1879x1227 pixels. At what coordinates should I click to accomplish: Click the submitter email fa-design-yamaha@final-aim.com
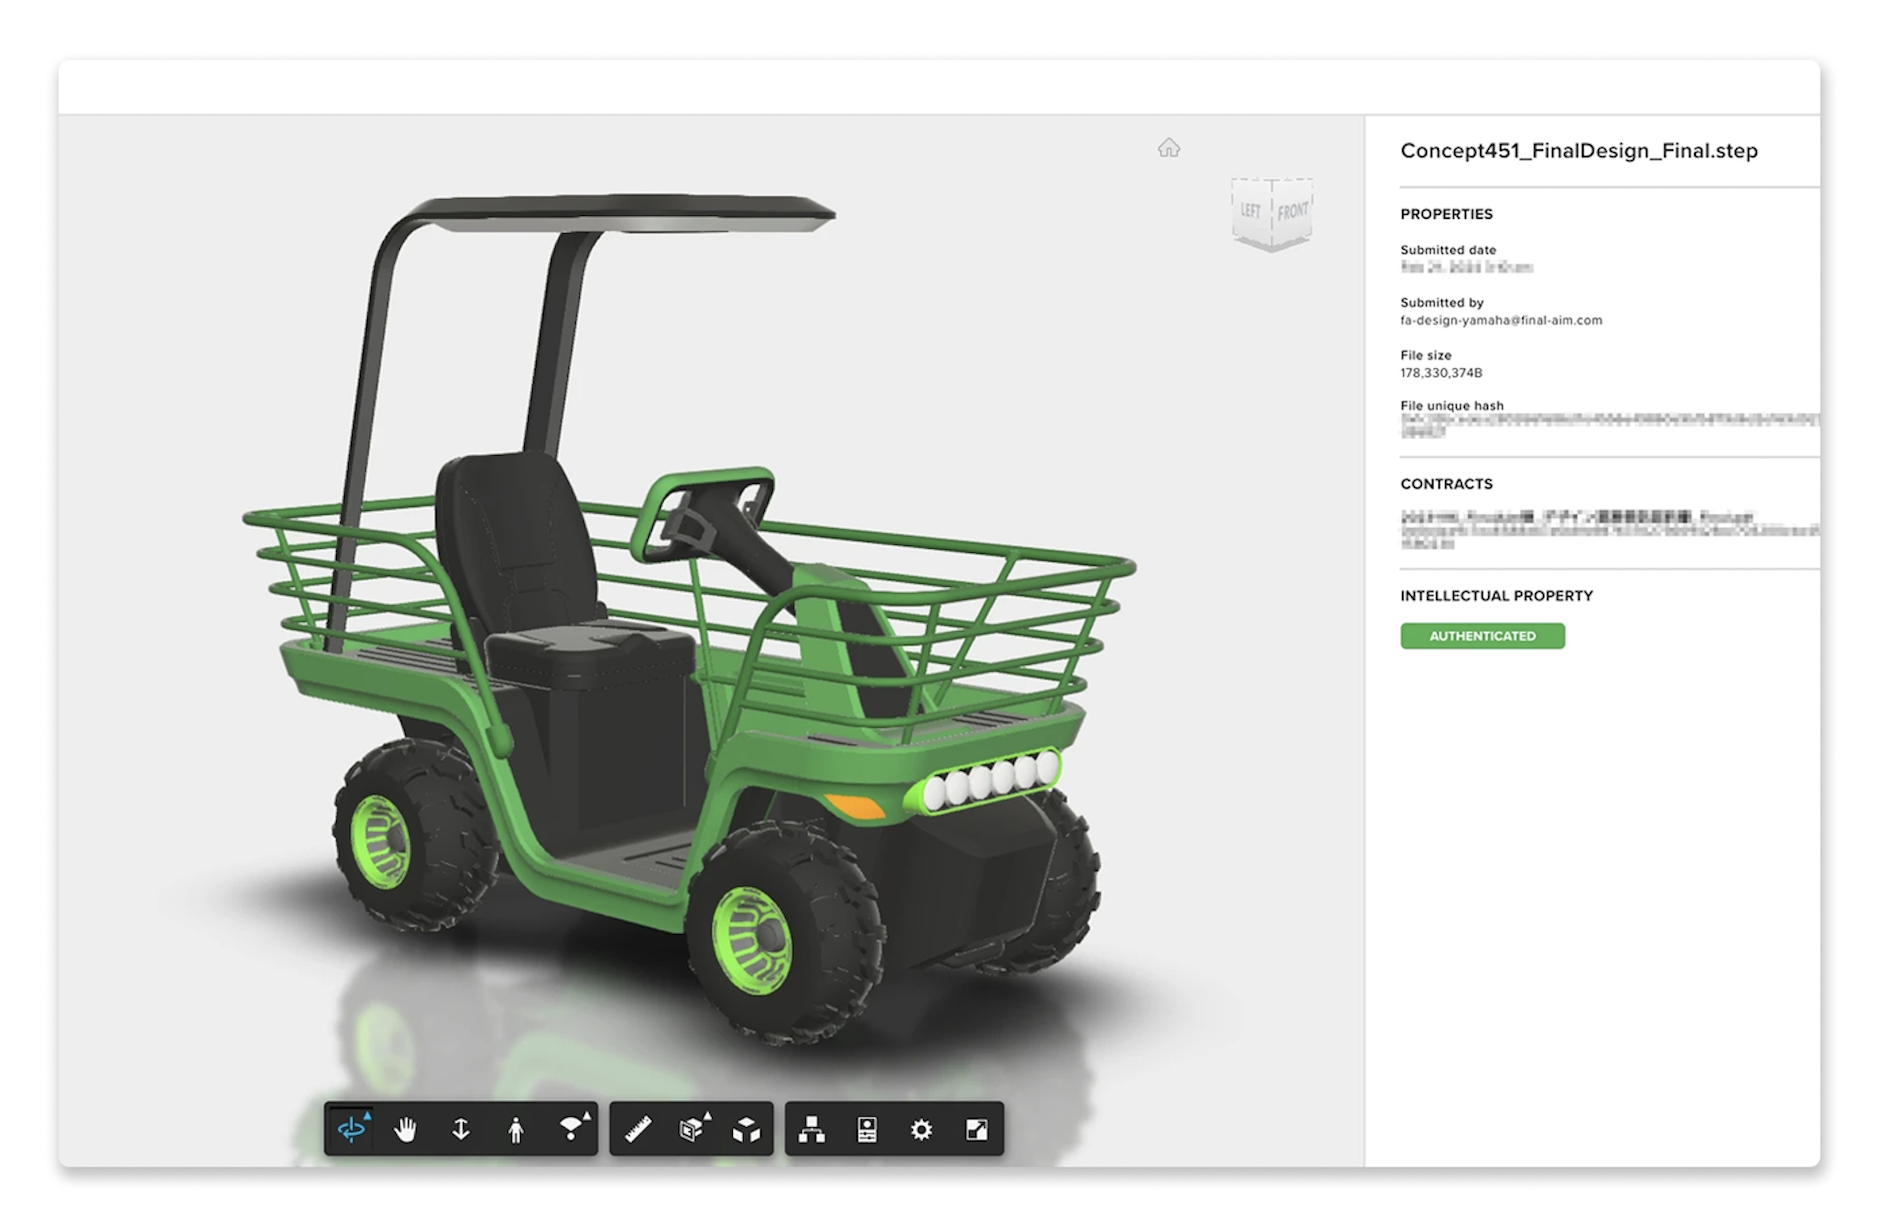[x=1501, y=321]
